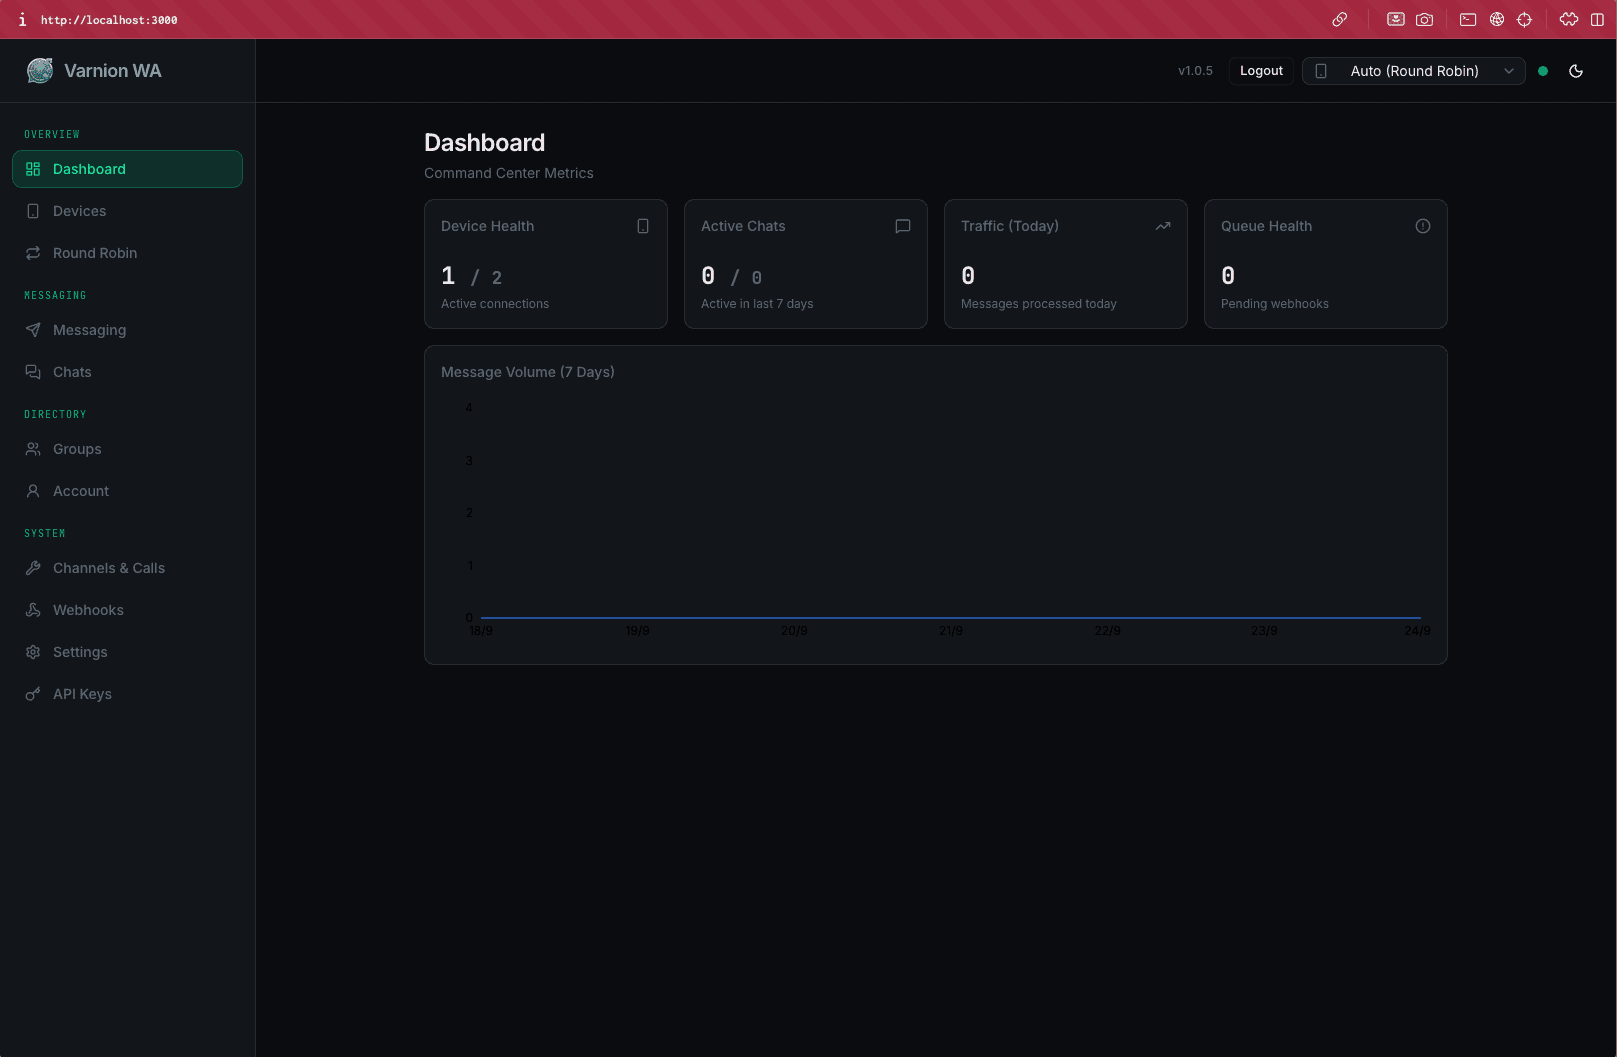Click the Webhooks icon in sidebar
1617x1057 pixels.
click(x=33, y=610)
